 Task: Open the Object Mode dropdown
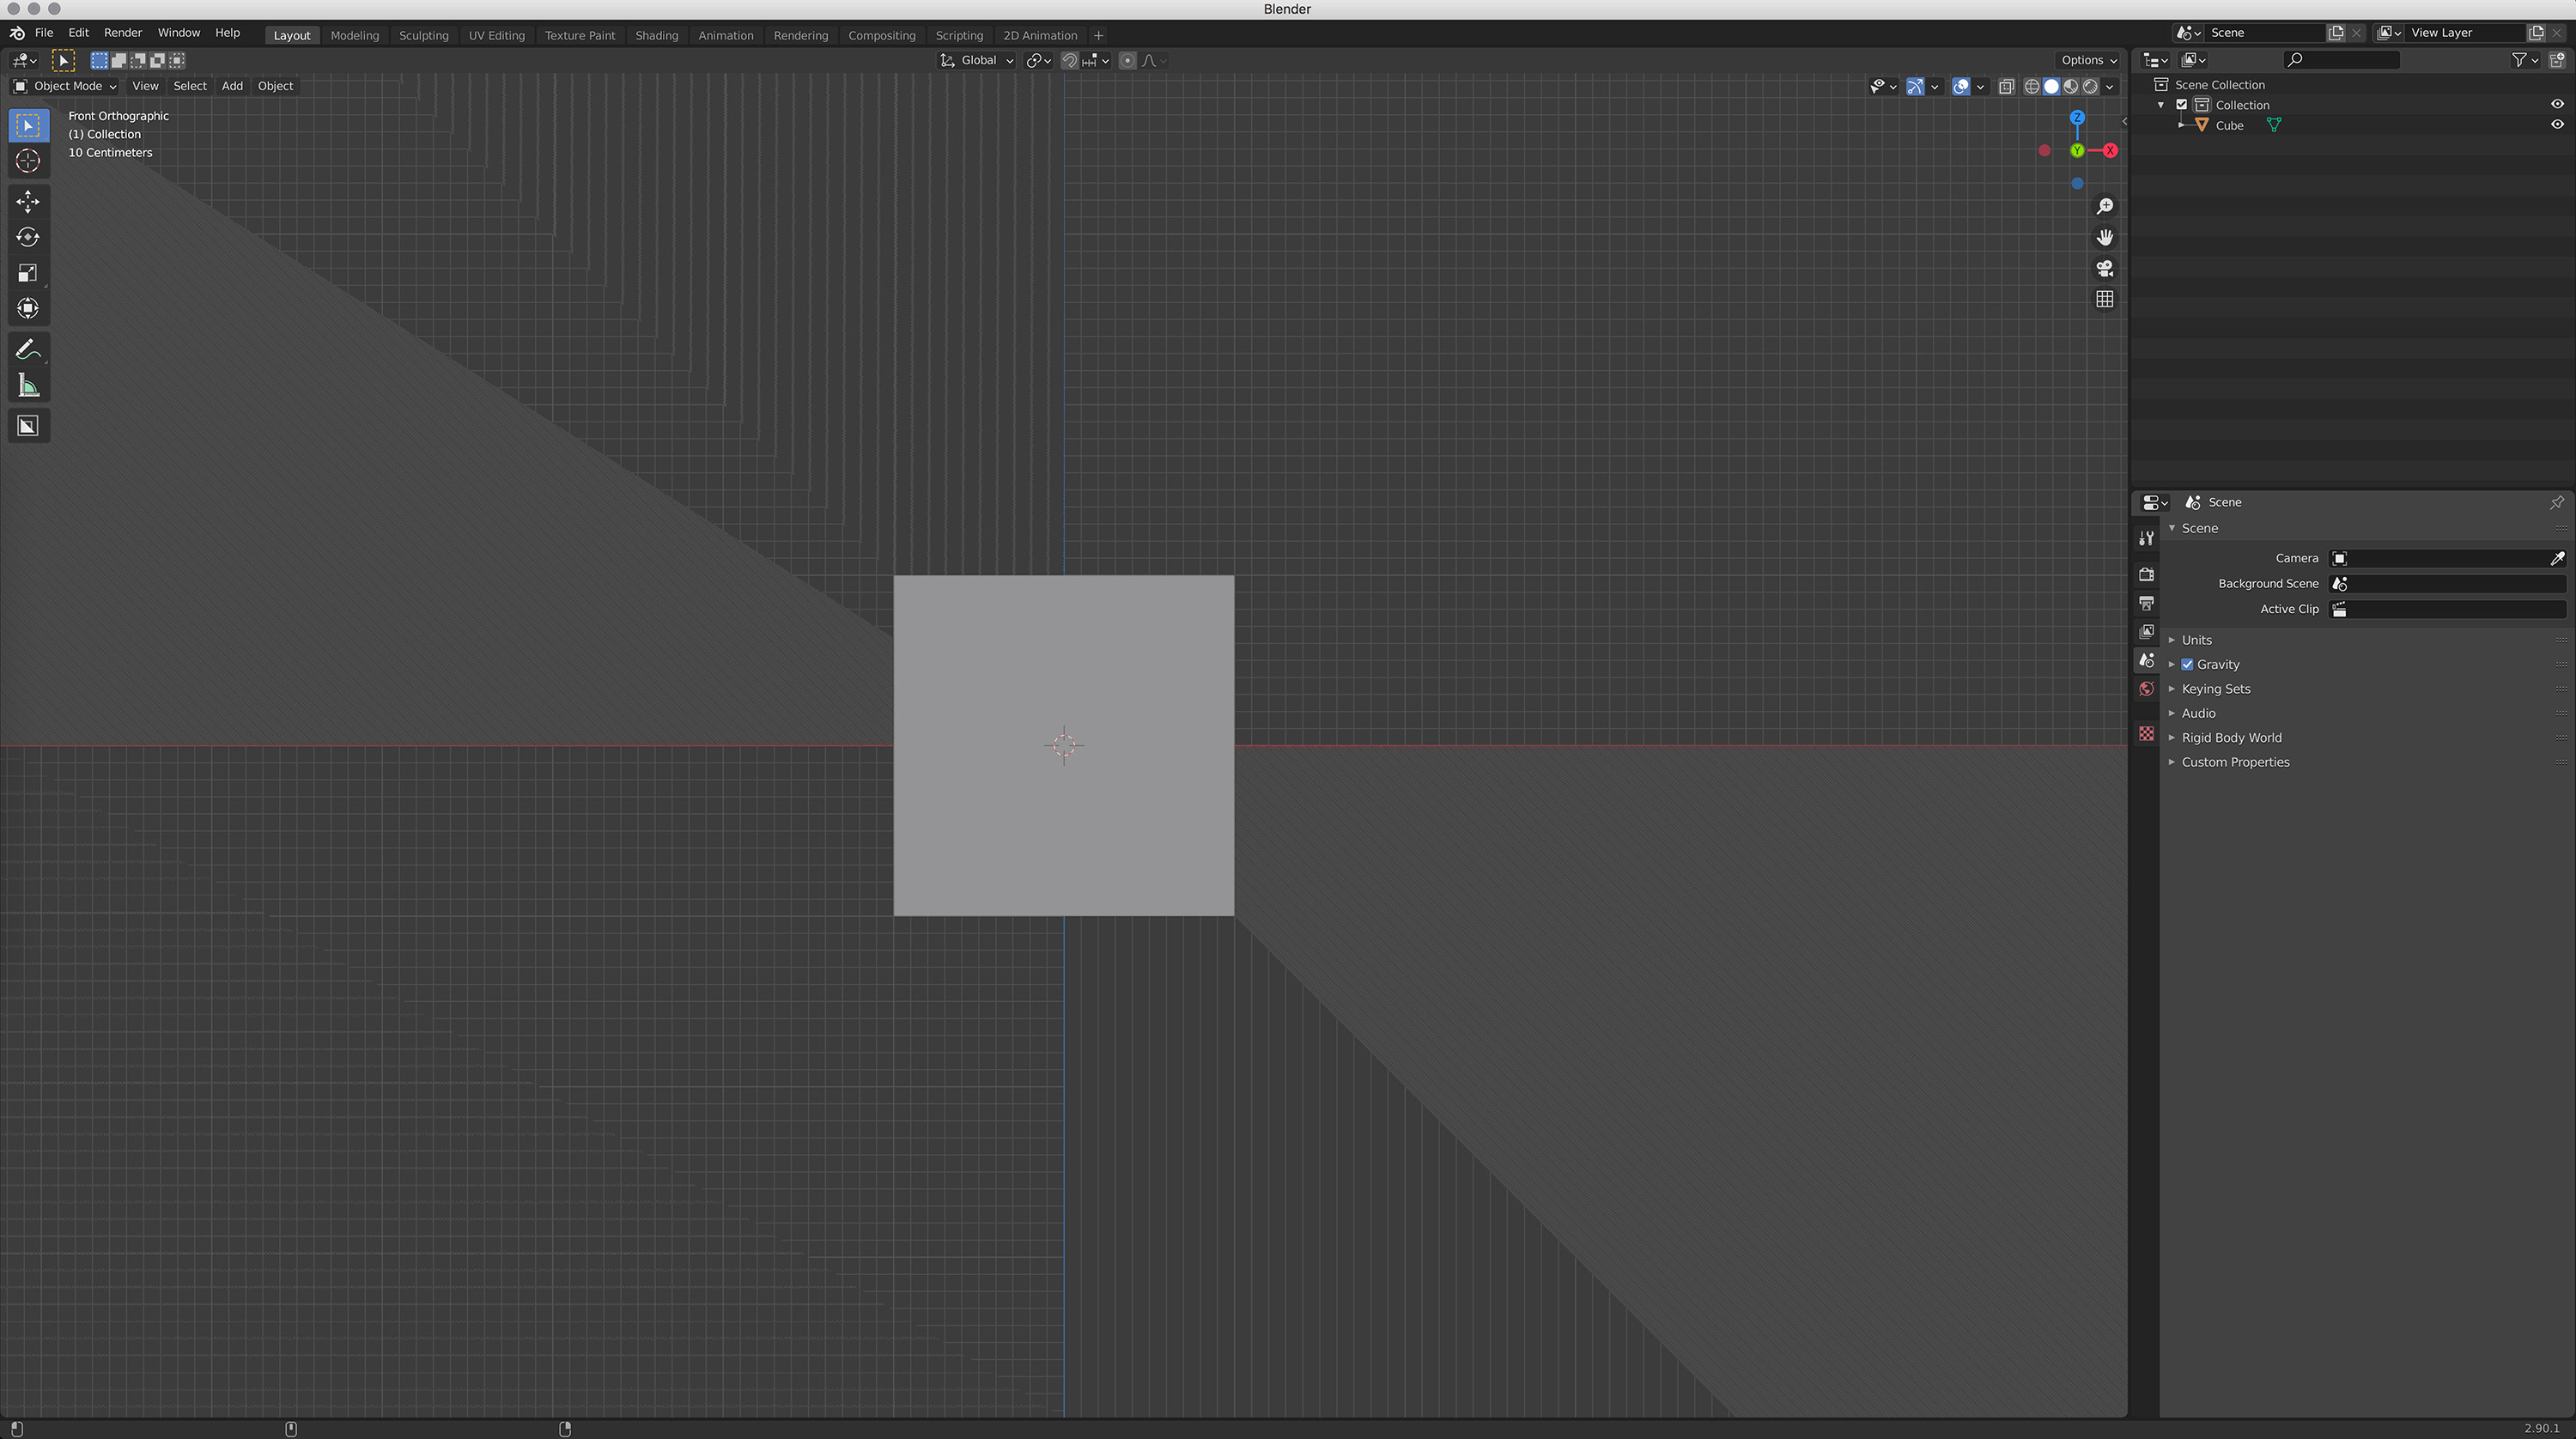65,86
